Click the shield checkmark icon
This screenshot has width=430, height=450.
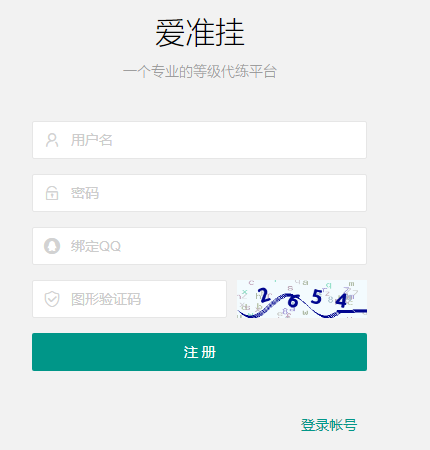pyautogui.click(x=52, y=299)
